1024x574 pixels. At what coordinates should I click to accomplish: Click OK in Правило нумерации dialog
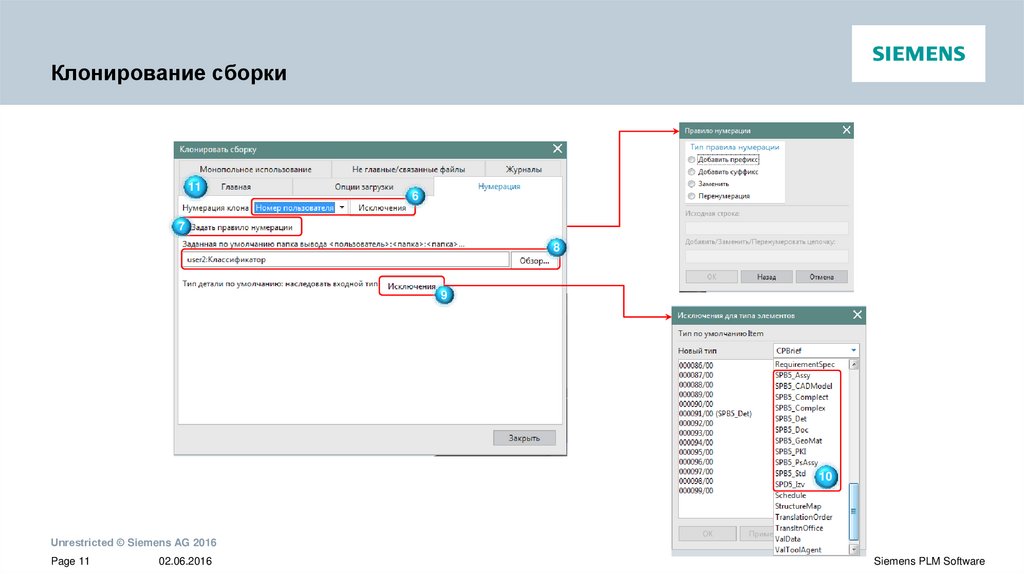(711, 277)
